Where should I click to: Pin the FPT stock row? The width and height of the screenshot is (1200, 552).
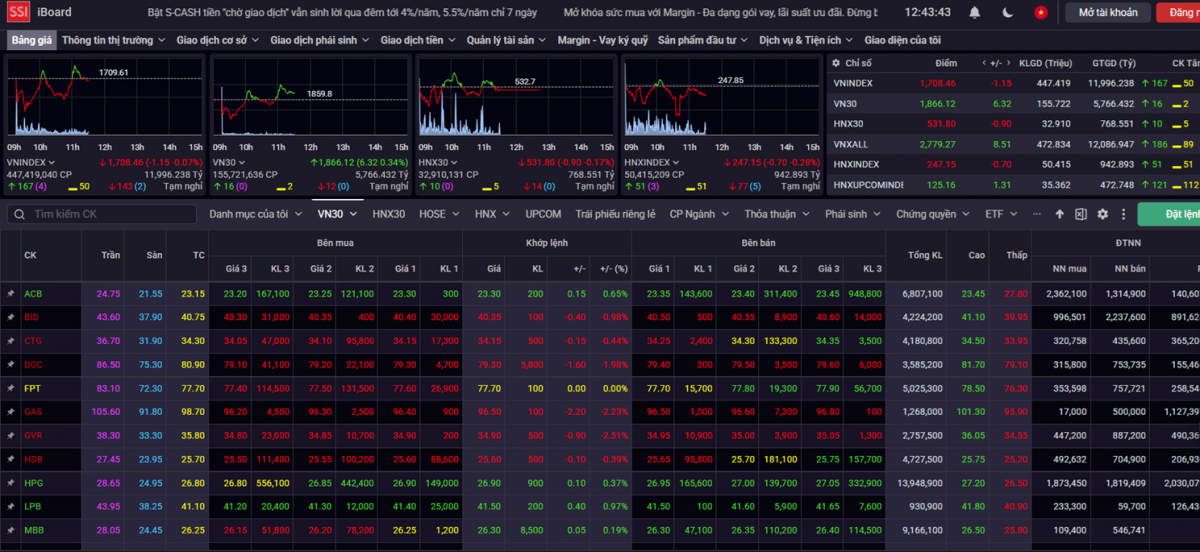(x=11, y=388)
